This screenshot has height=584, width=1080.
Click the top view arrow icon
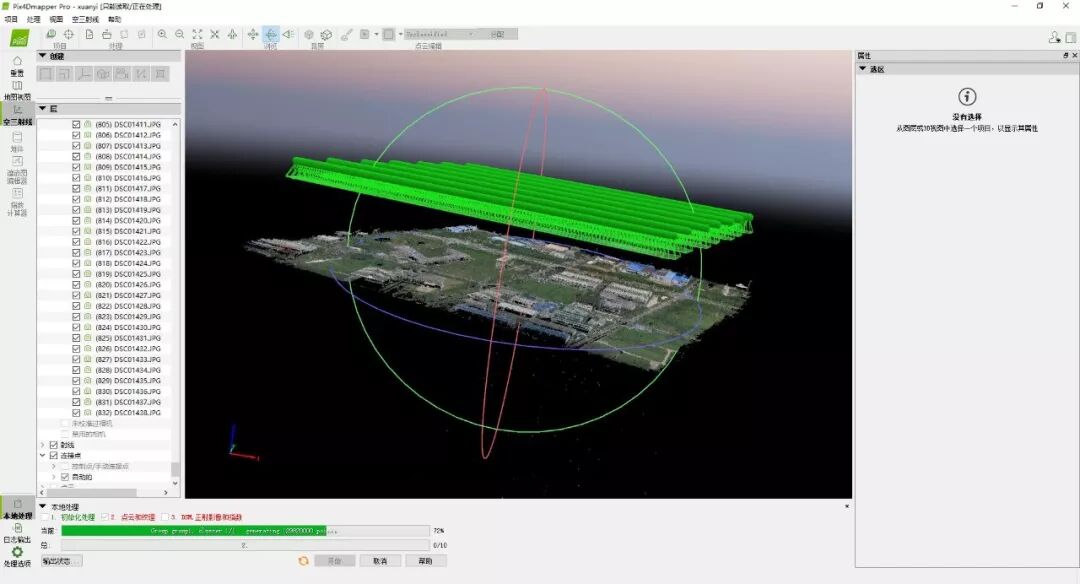click(x=232, y=34)
